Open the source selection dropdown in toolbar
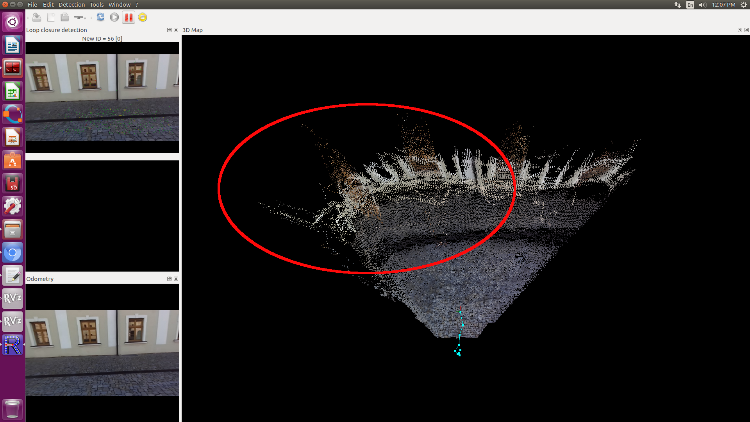The image size is (750, 422). [81, 17]
